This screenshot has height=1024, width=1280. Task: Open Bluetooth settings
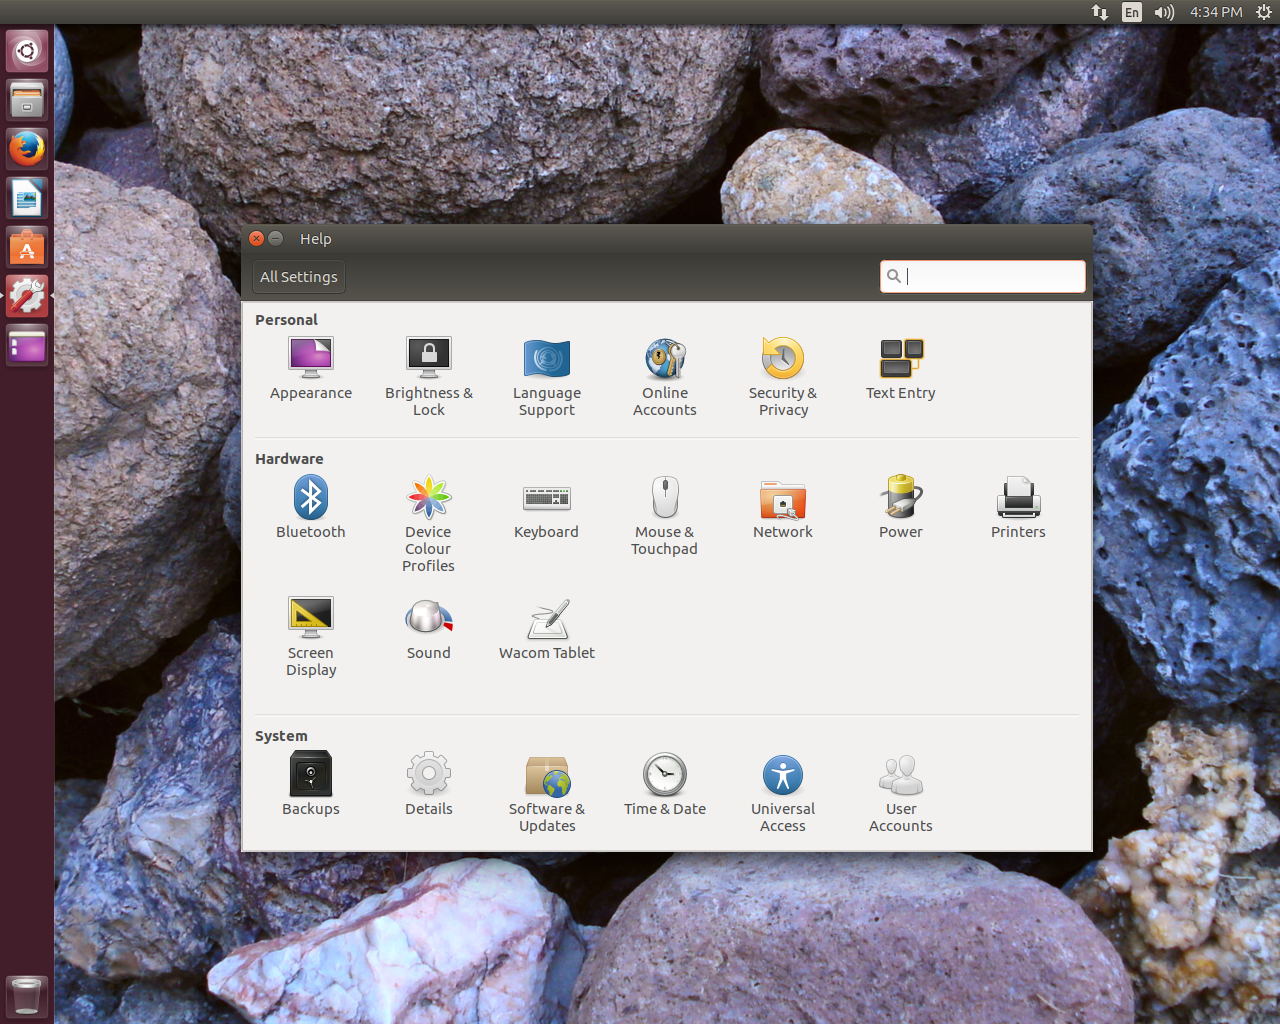click(311, 508)
